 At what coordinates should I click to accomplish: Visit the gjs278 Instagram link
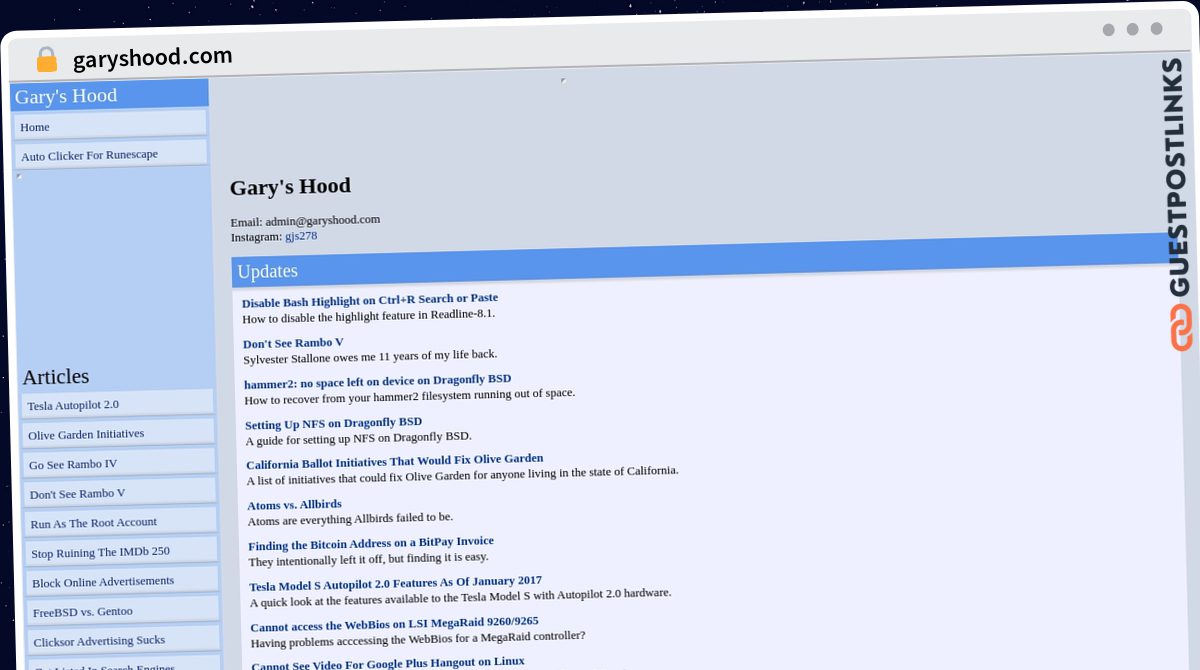pos(301,235)
